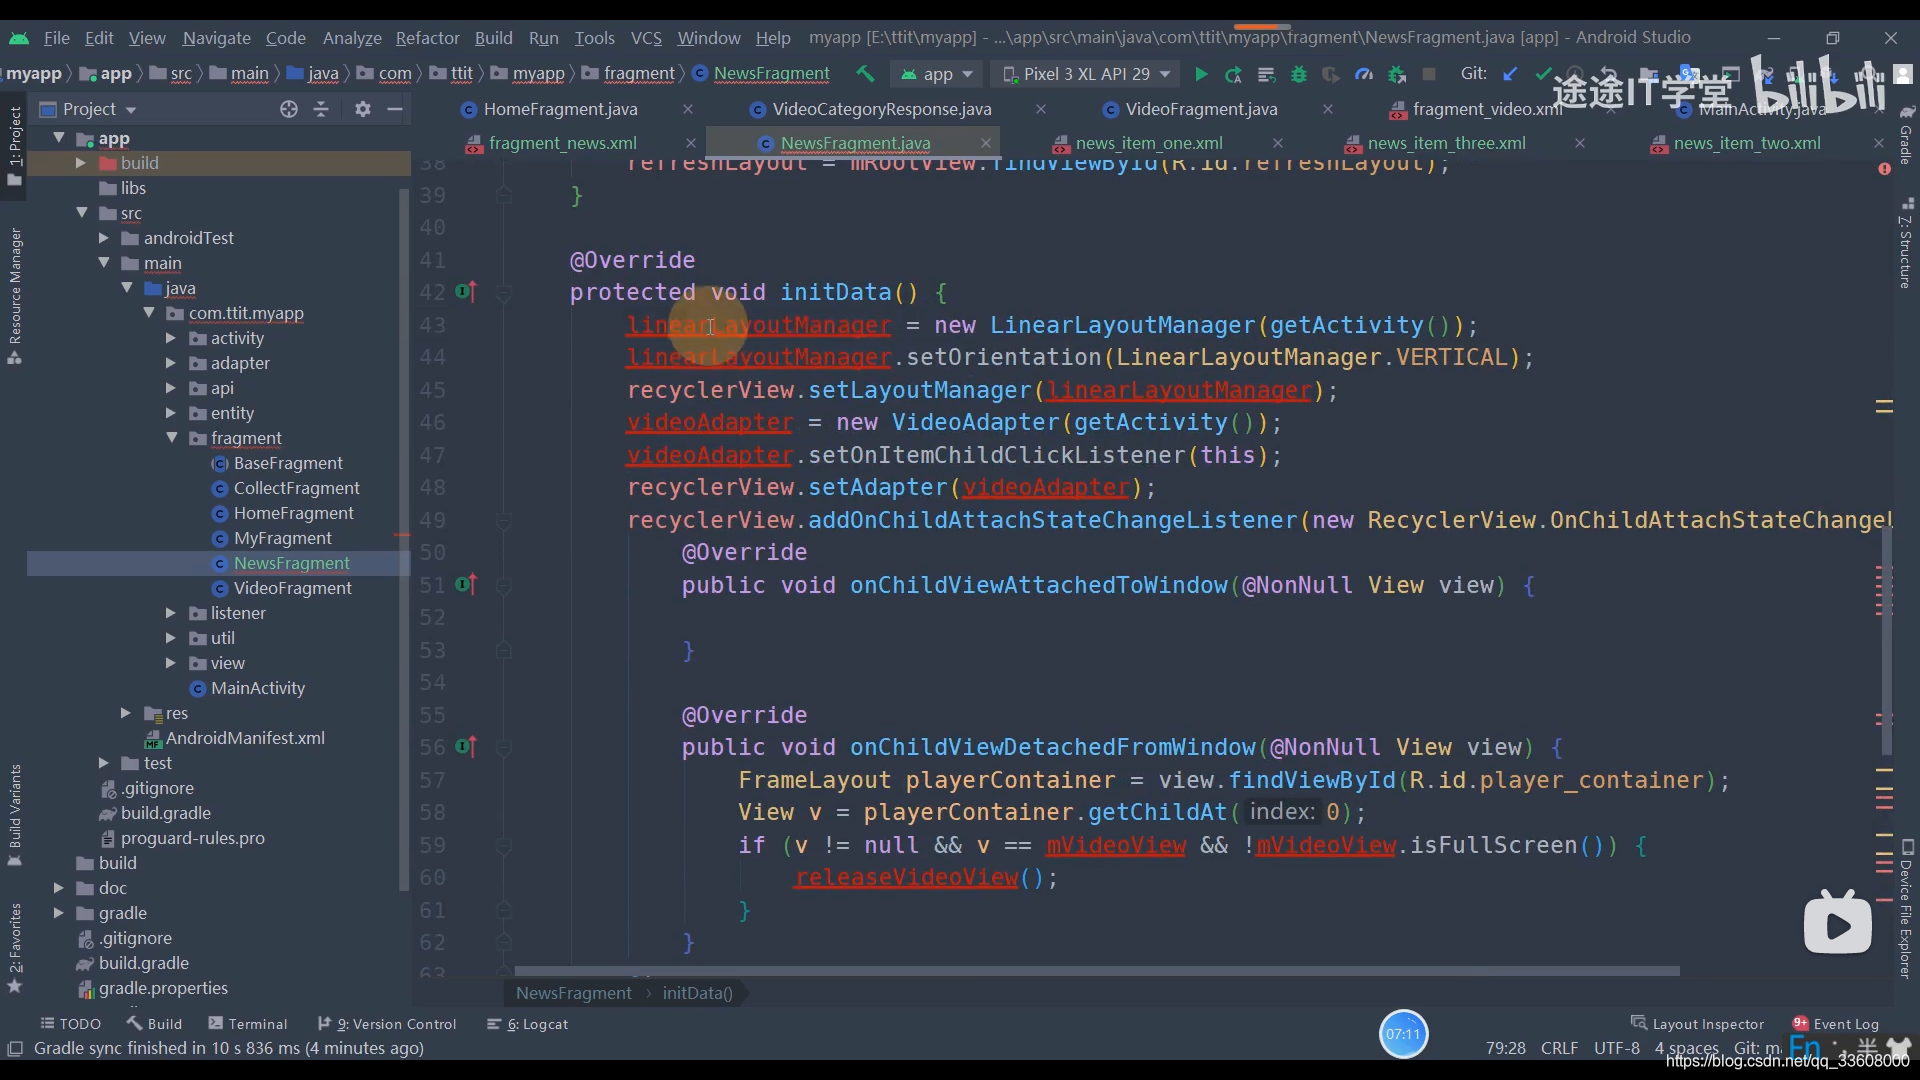1920x1080 pixels.
Task: Select MainActivity in the project tree
Action: pyautogui.click(x=258, y=688)
